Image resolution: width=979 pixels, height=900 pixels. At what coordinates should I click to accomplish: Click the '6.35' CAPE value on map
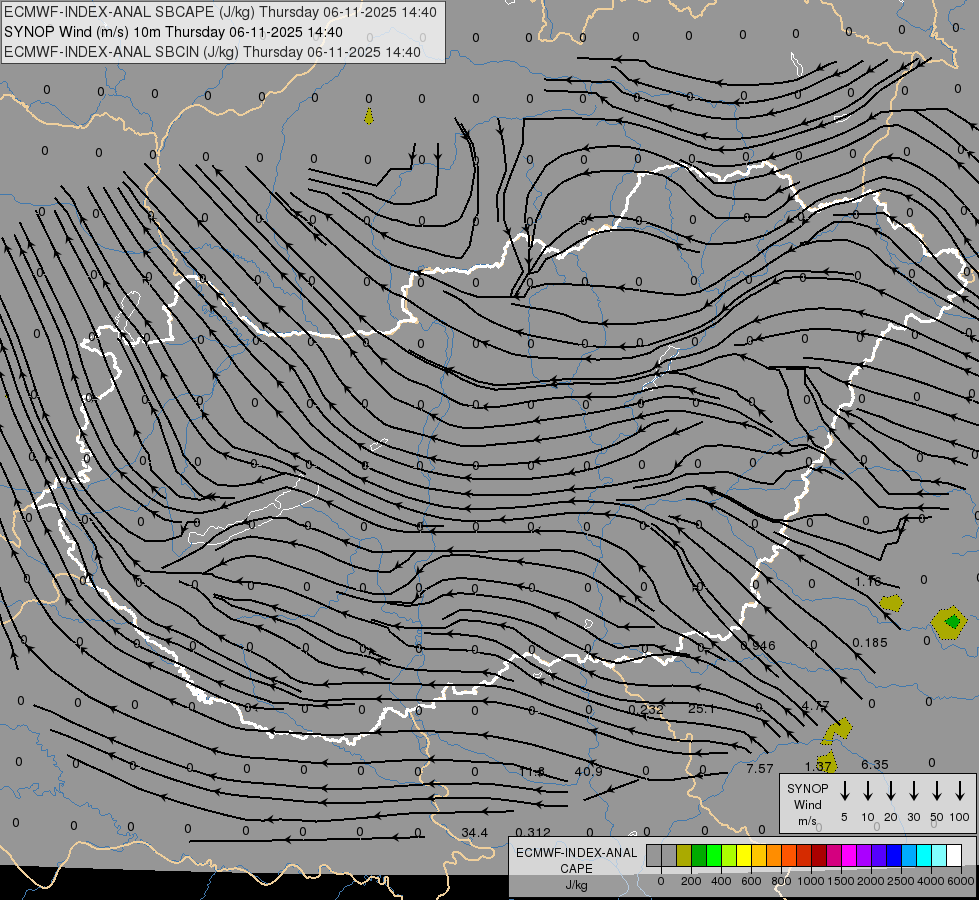(875, 764)
